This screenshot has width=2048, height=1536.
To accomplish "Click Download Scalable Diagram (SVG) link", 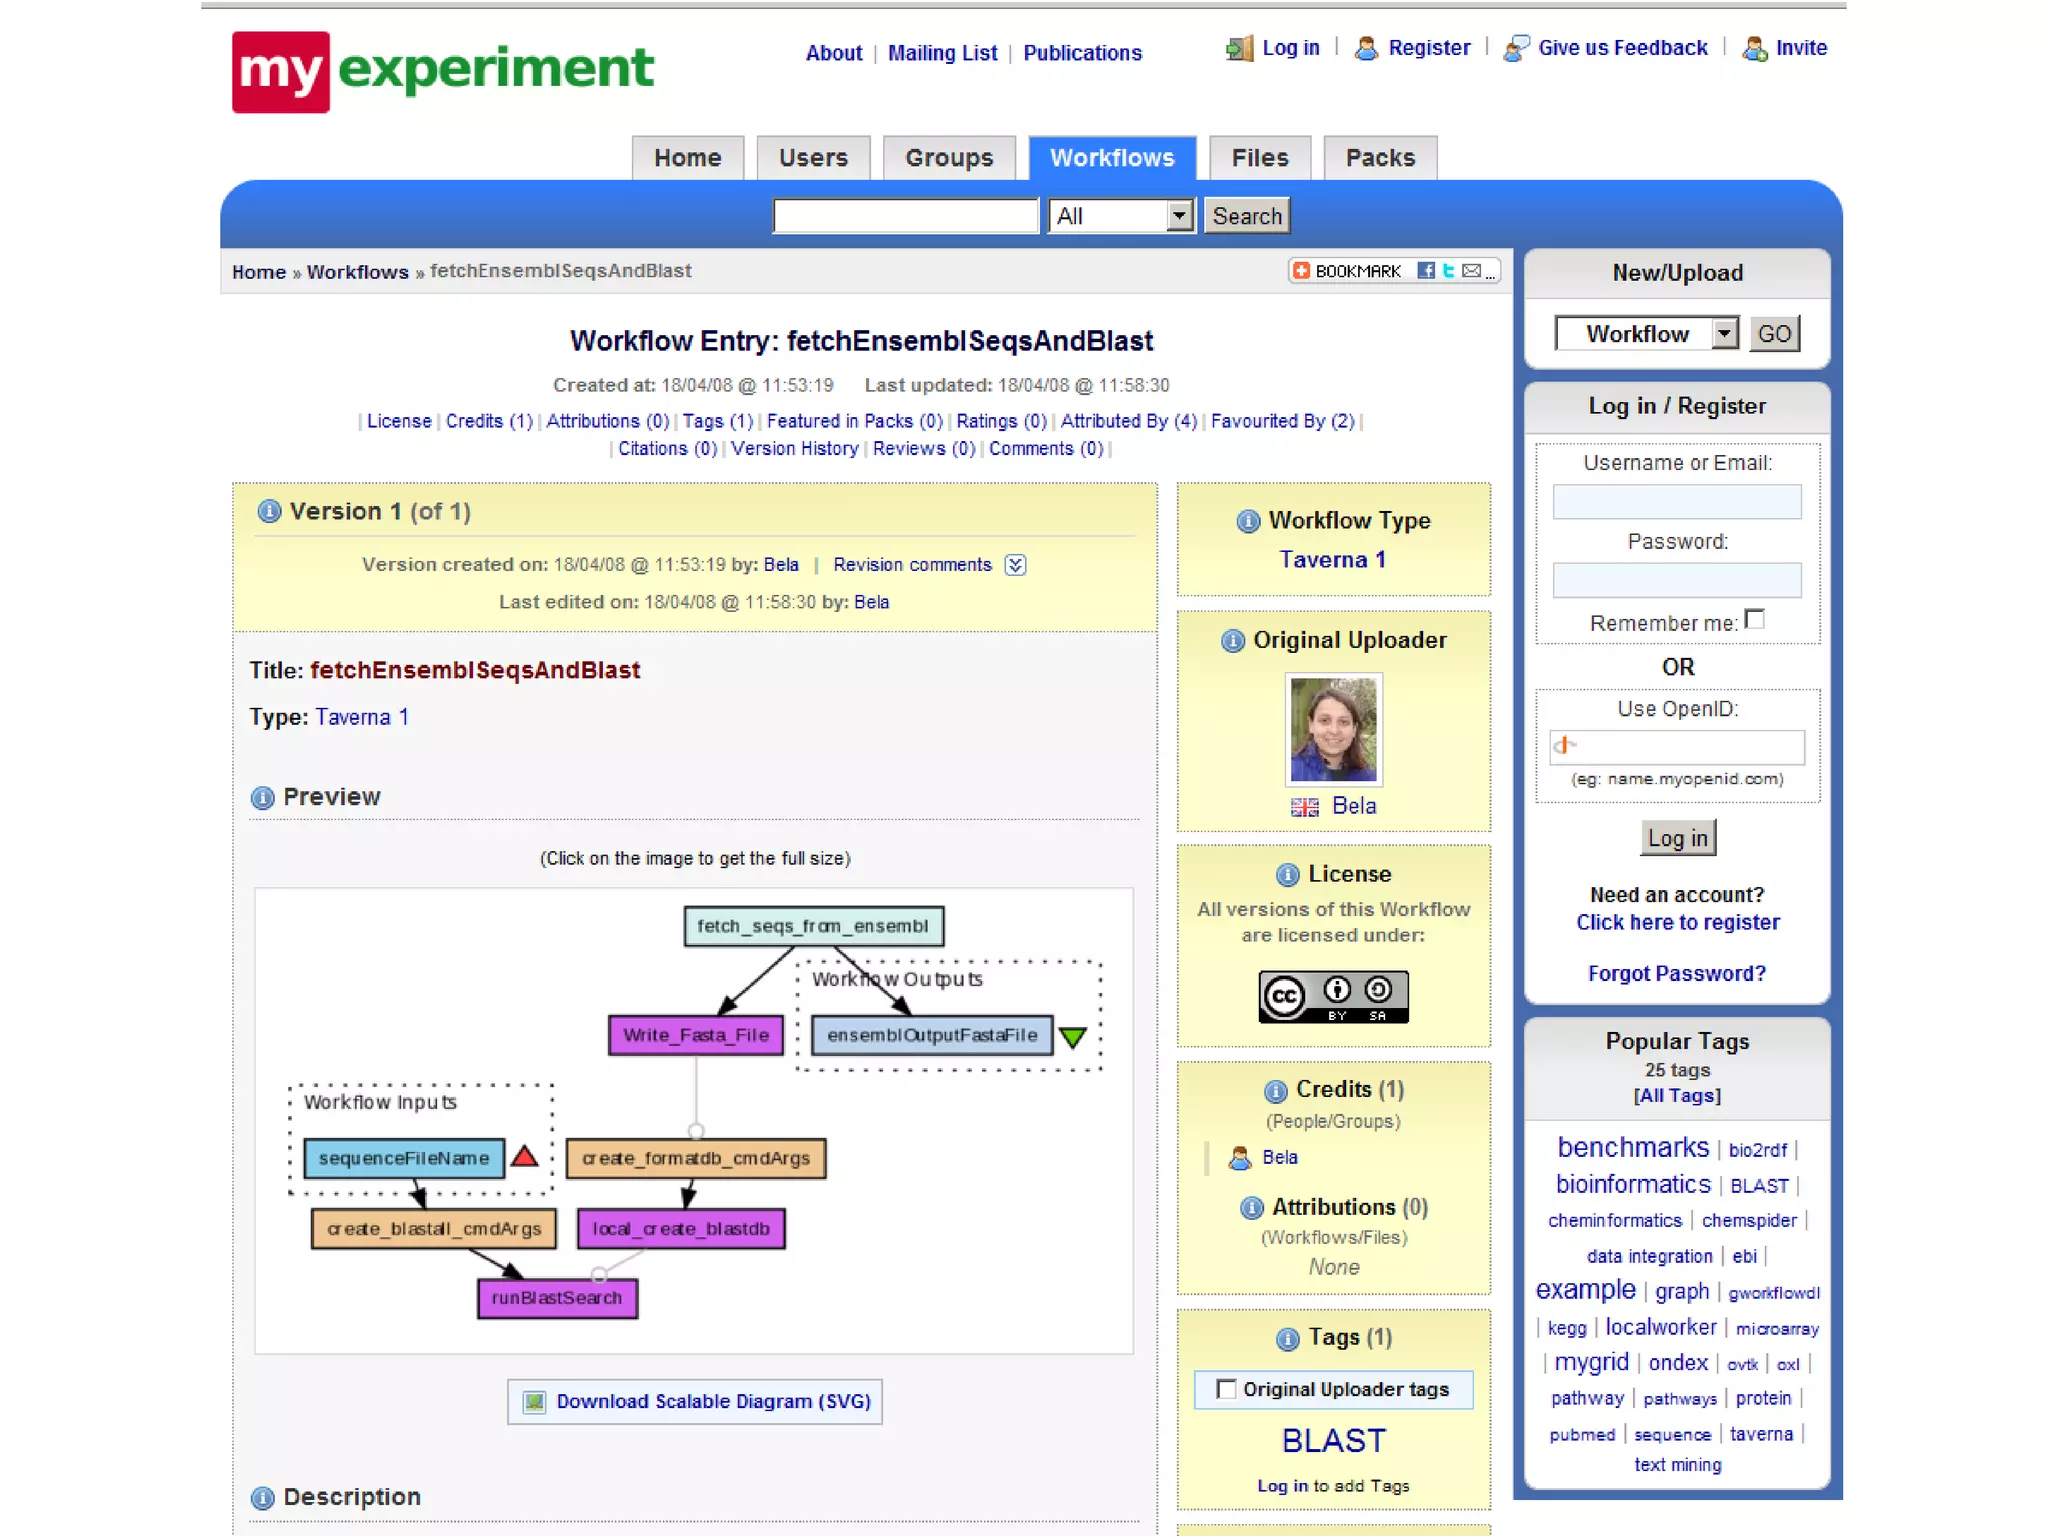I will (x=712, y=1401).
